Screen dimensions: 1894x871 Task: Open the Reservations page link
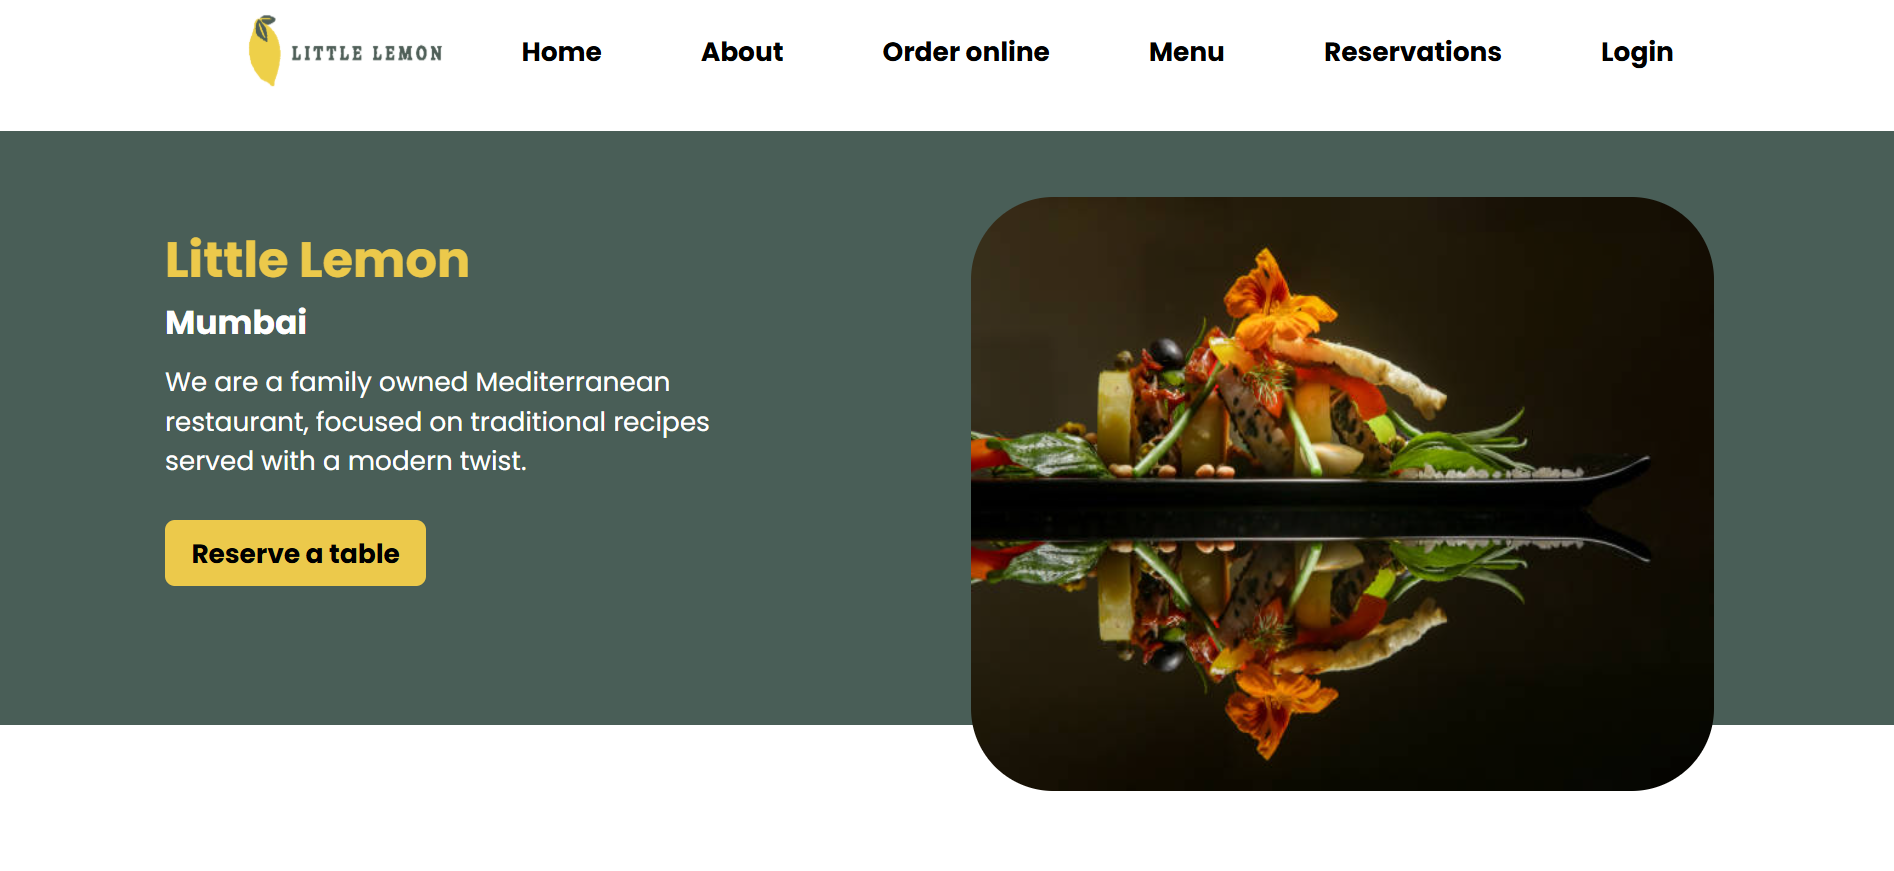tap(1412, 52)
